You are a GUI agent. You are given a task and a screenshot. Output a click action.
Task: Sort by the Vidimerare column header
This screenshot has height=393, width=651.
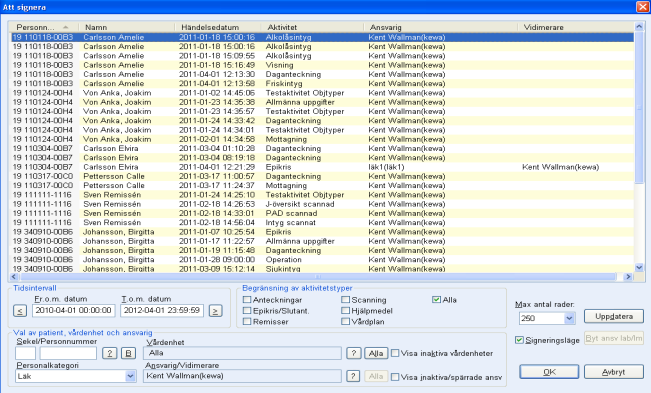[x=576, y=27]
